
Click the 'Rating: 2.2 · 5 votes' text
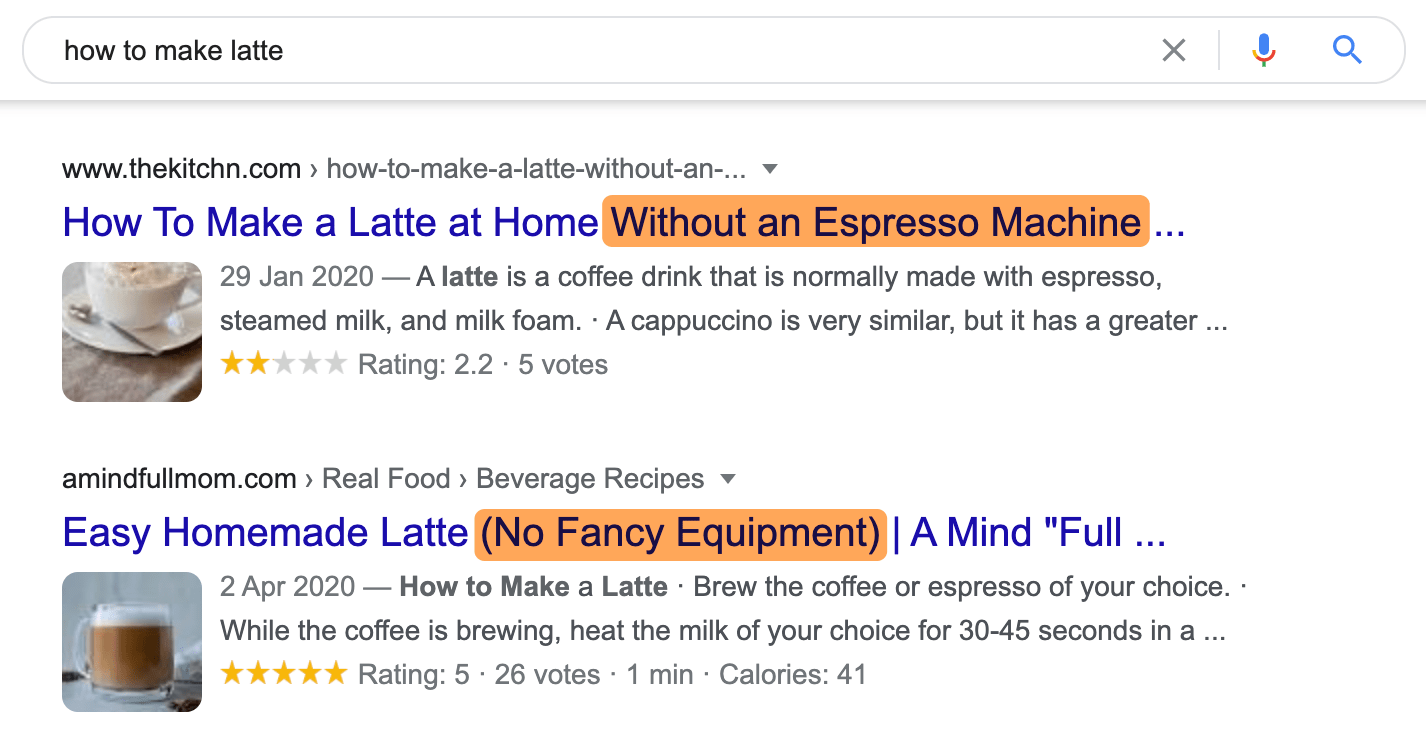pos(483,364)
